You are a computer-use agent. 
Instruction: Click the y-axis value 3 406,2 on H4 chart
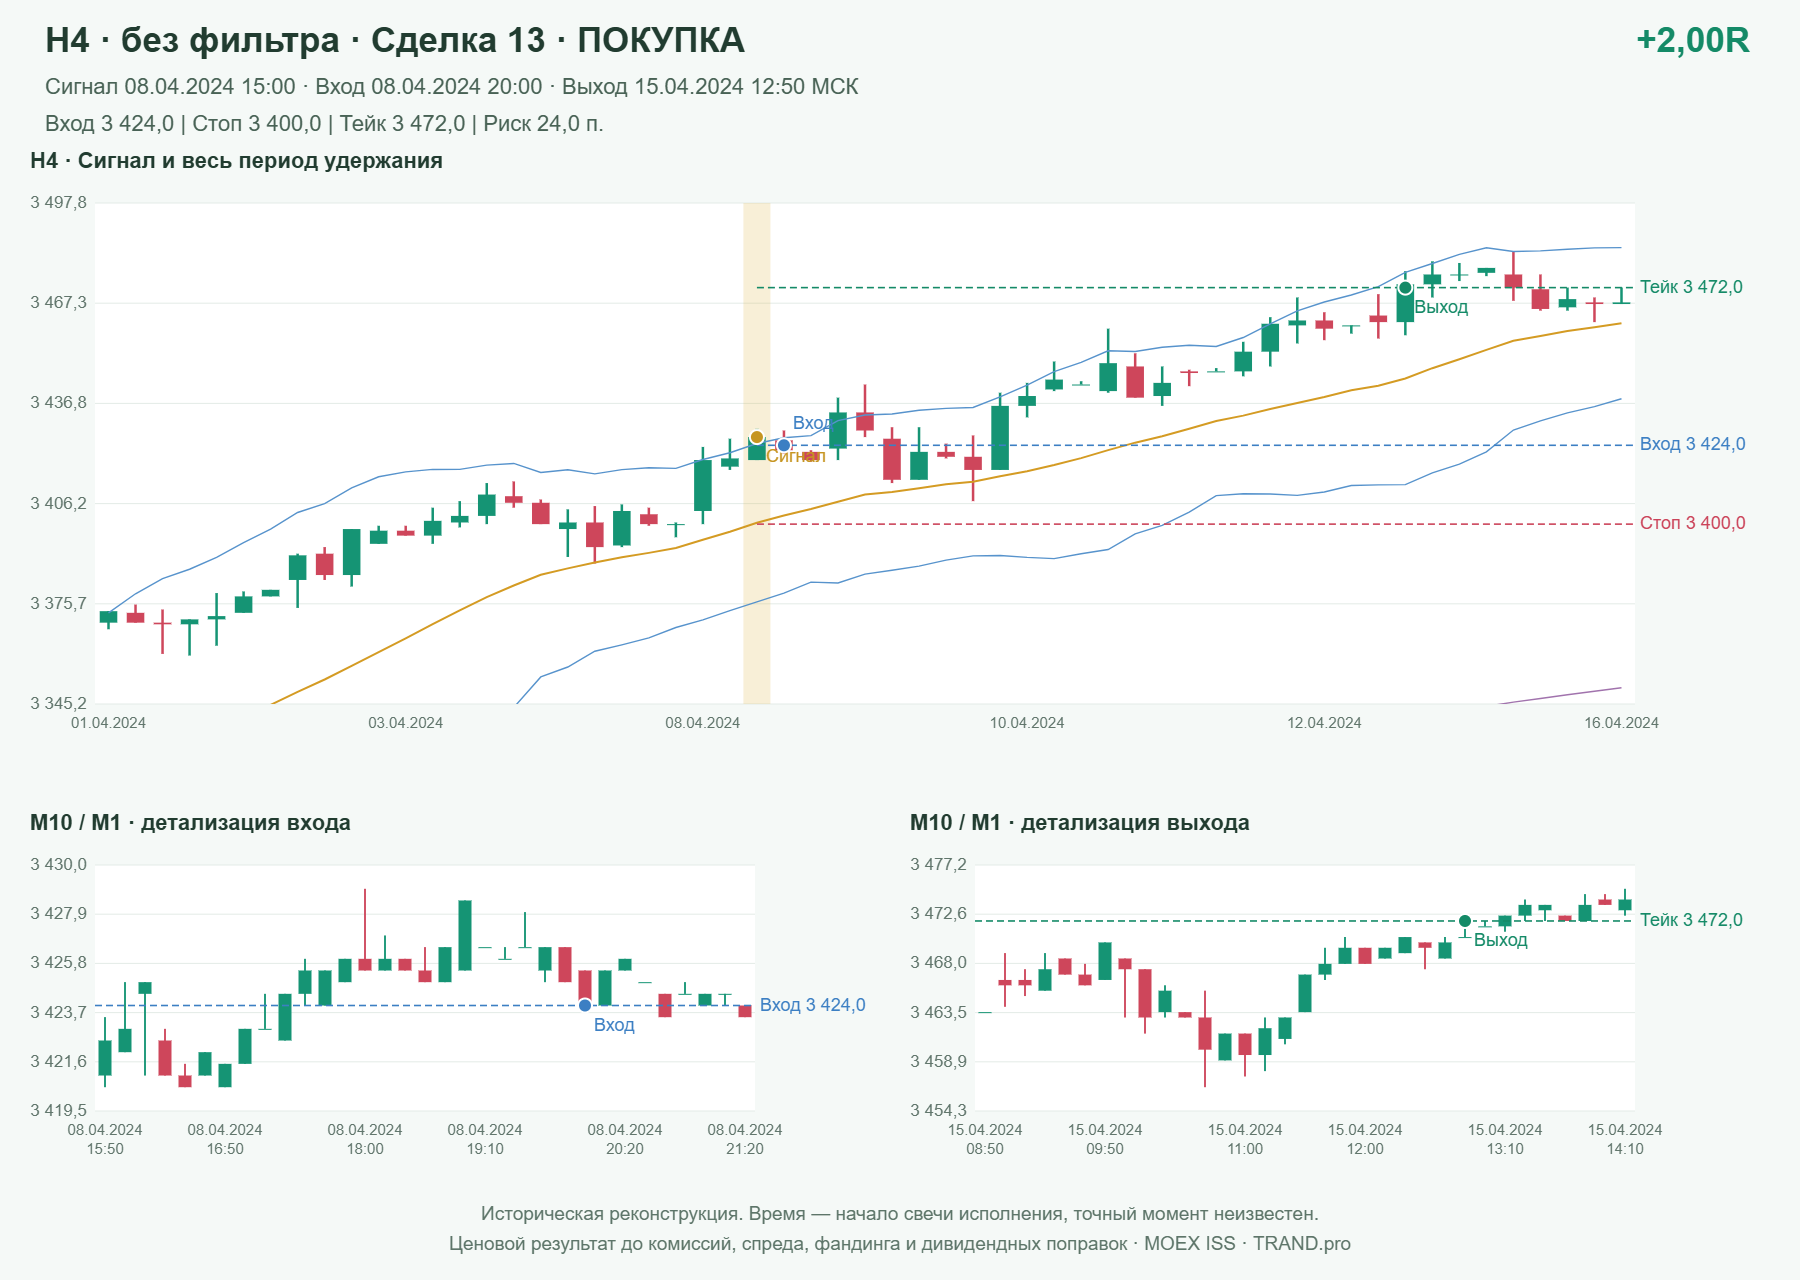tap(58, 504)
